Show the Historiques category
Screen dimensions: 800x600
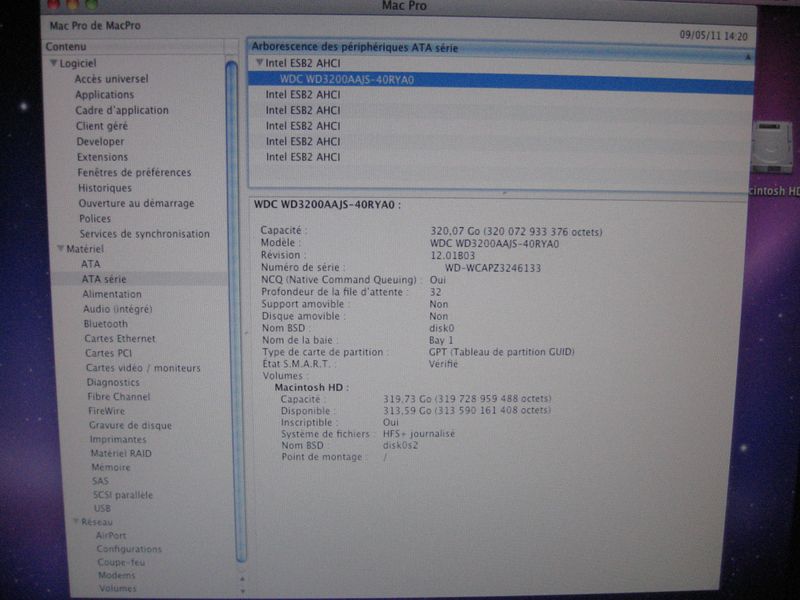[105, 188]
